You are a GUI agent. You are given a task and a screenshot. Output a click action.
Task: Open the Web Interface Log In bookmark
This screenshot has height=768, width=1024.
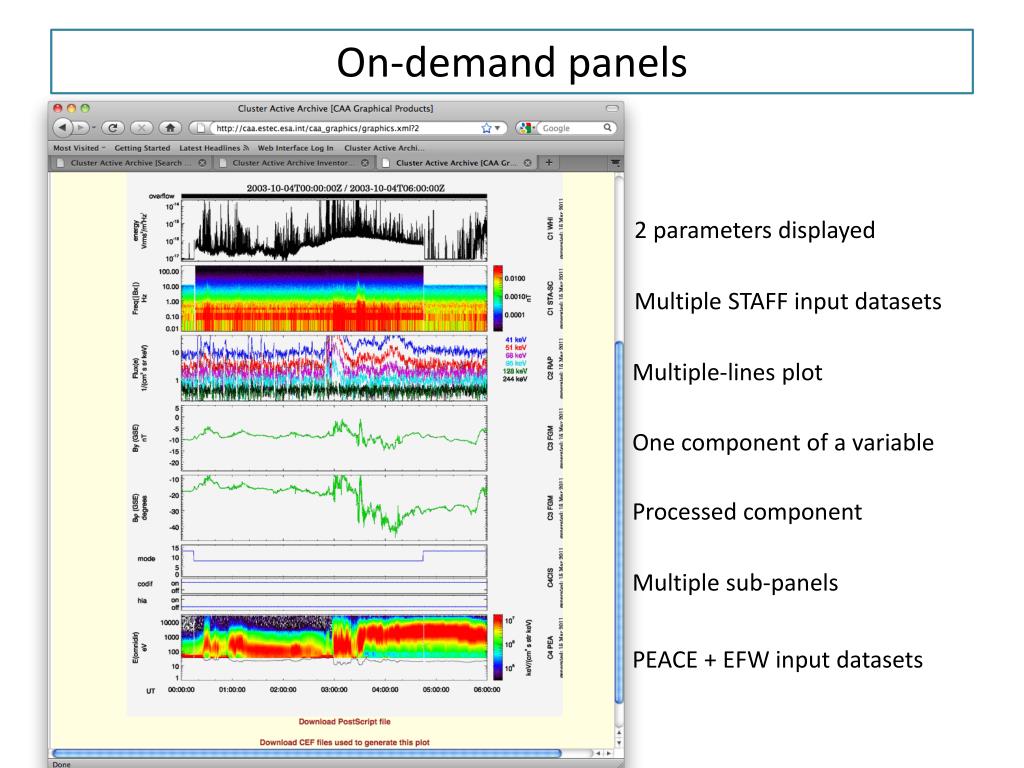295,148
